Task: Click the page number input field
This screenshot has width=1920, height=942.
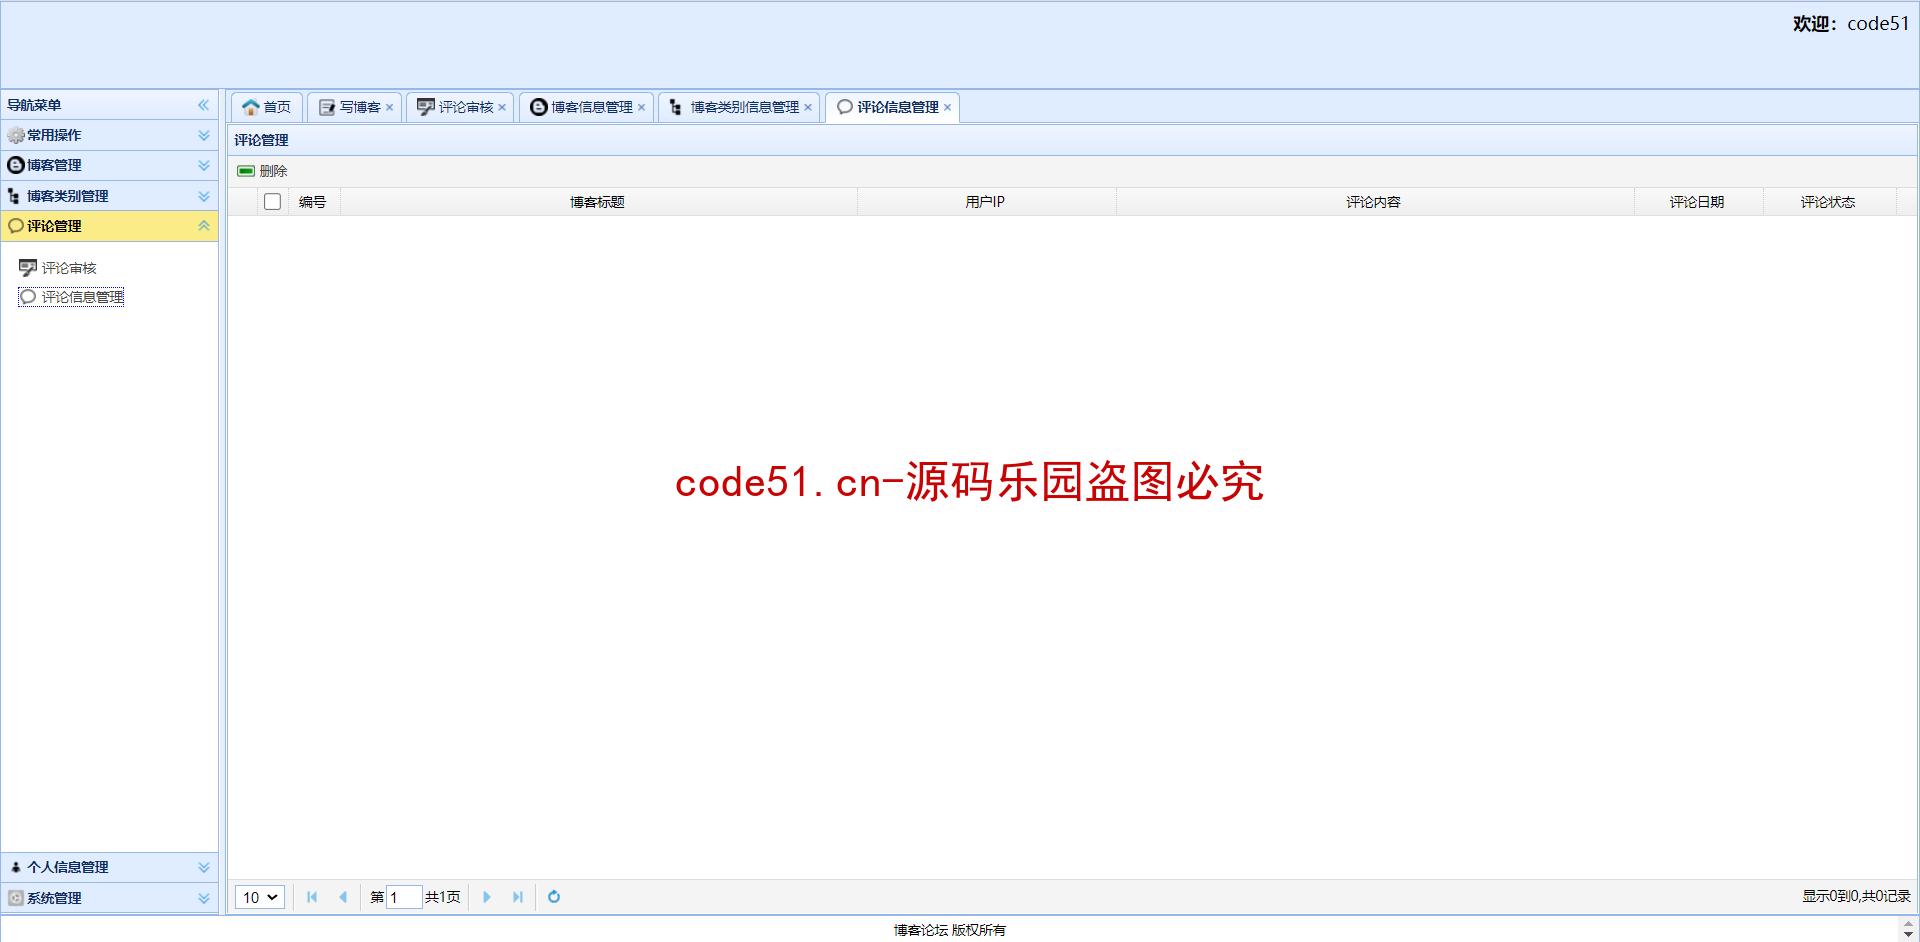Action: 404,897
